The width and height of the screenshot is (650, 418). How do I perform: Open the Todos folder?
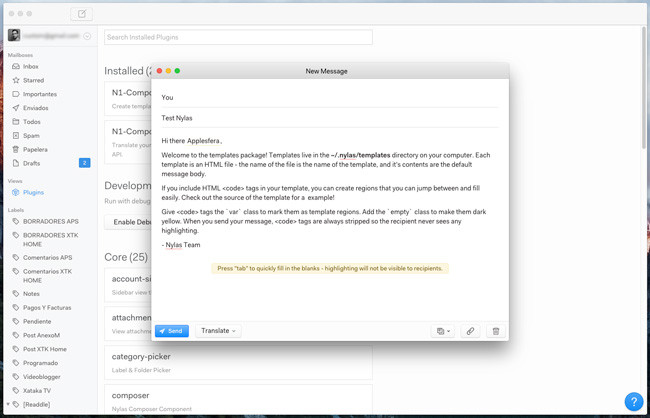coord(32,122)
